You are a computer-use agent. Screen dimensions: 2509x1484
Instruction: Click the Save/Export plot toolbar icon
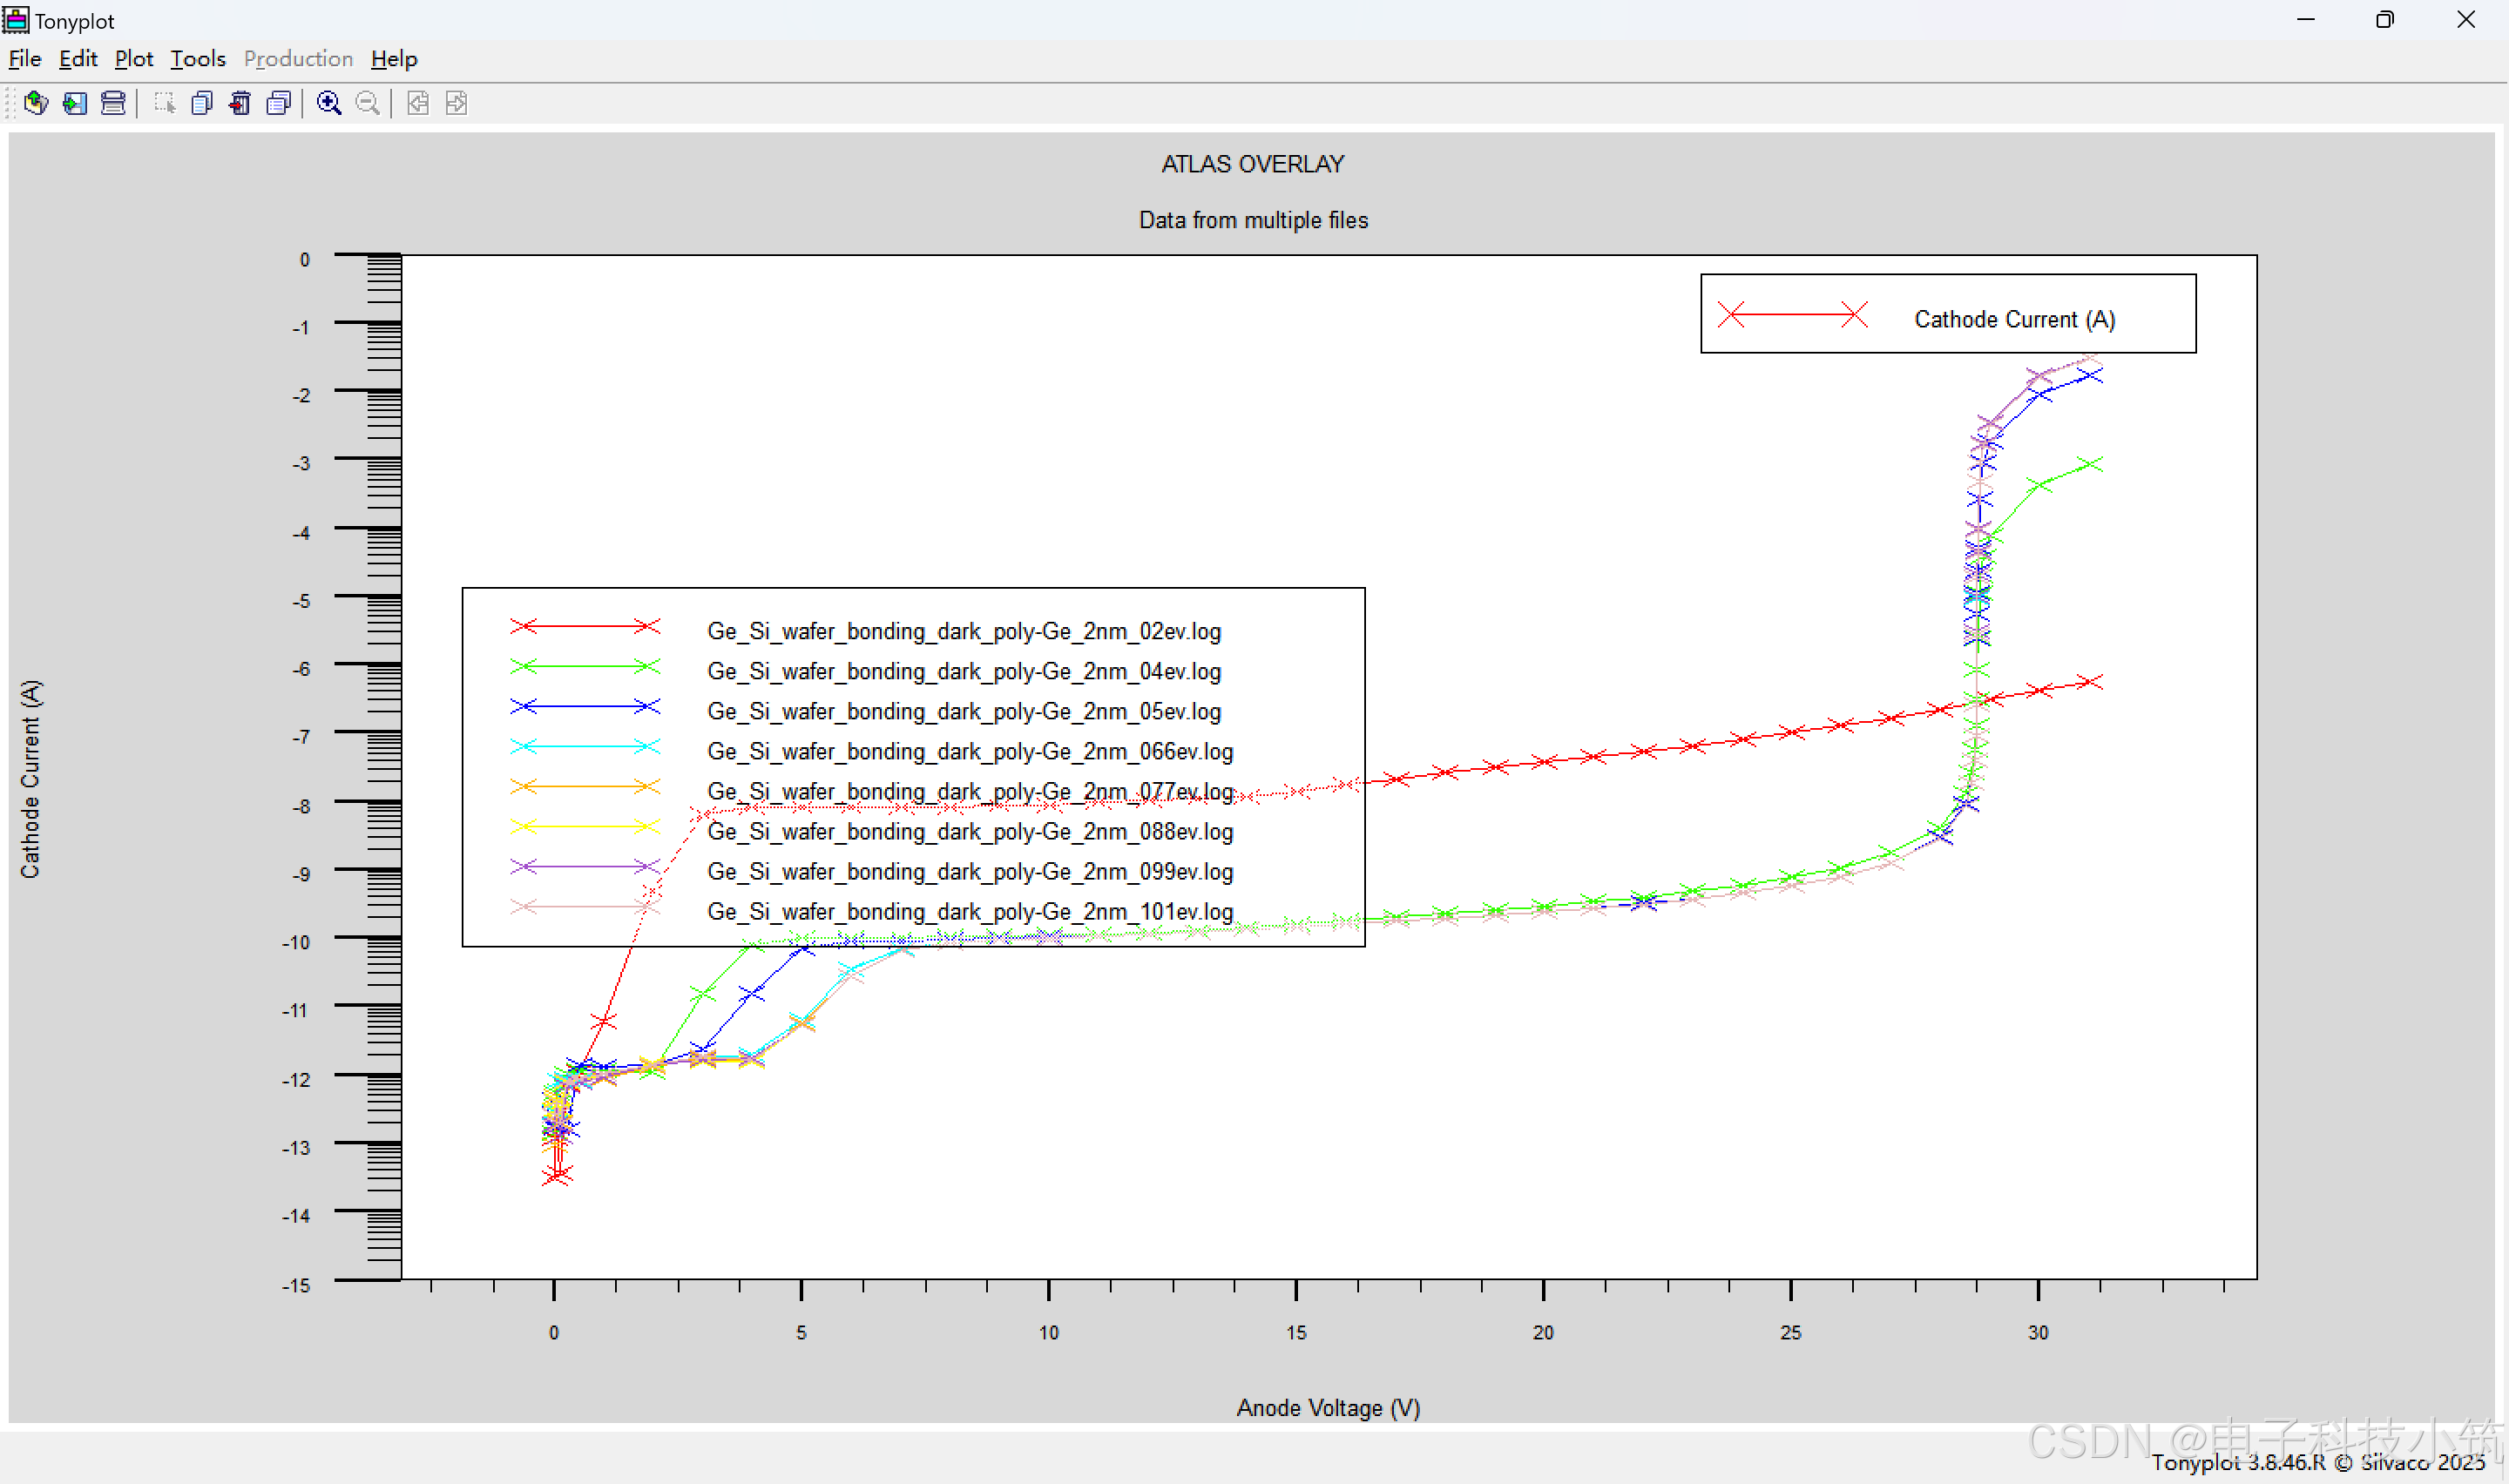[75, 103]
